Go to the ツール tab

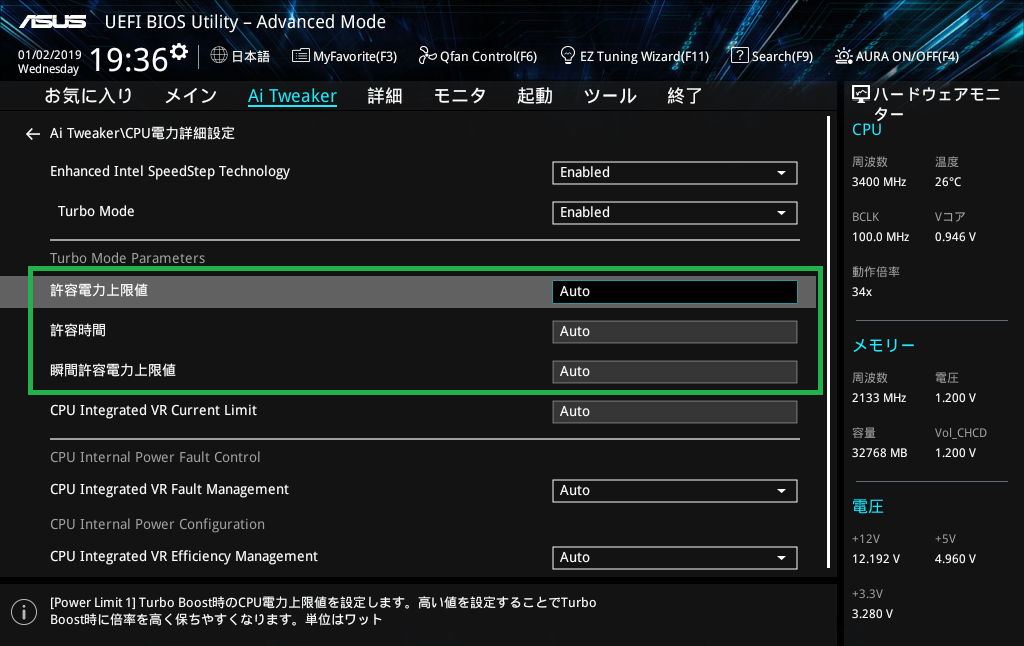click(610, 96)
